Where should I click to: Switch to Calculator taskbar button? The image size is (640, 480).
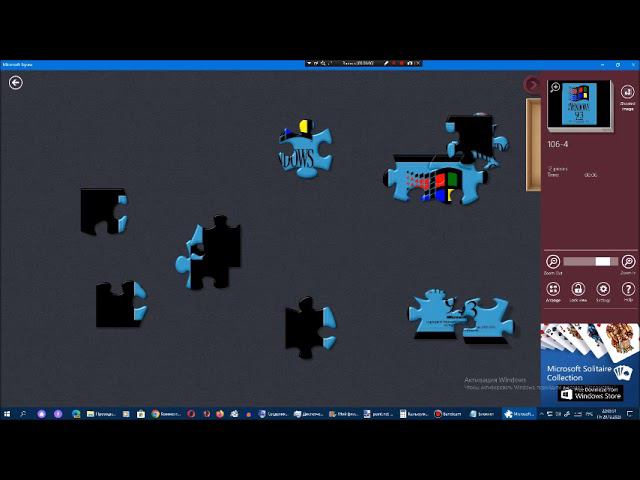tap(414, 414)
